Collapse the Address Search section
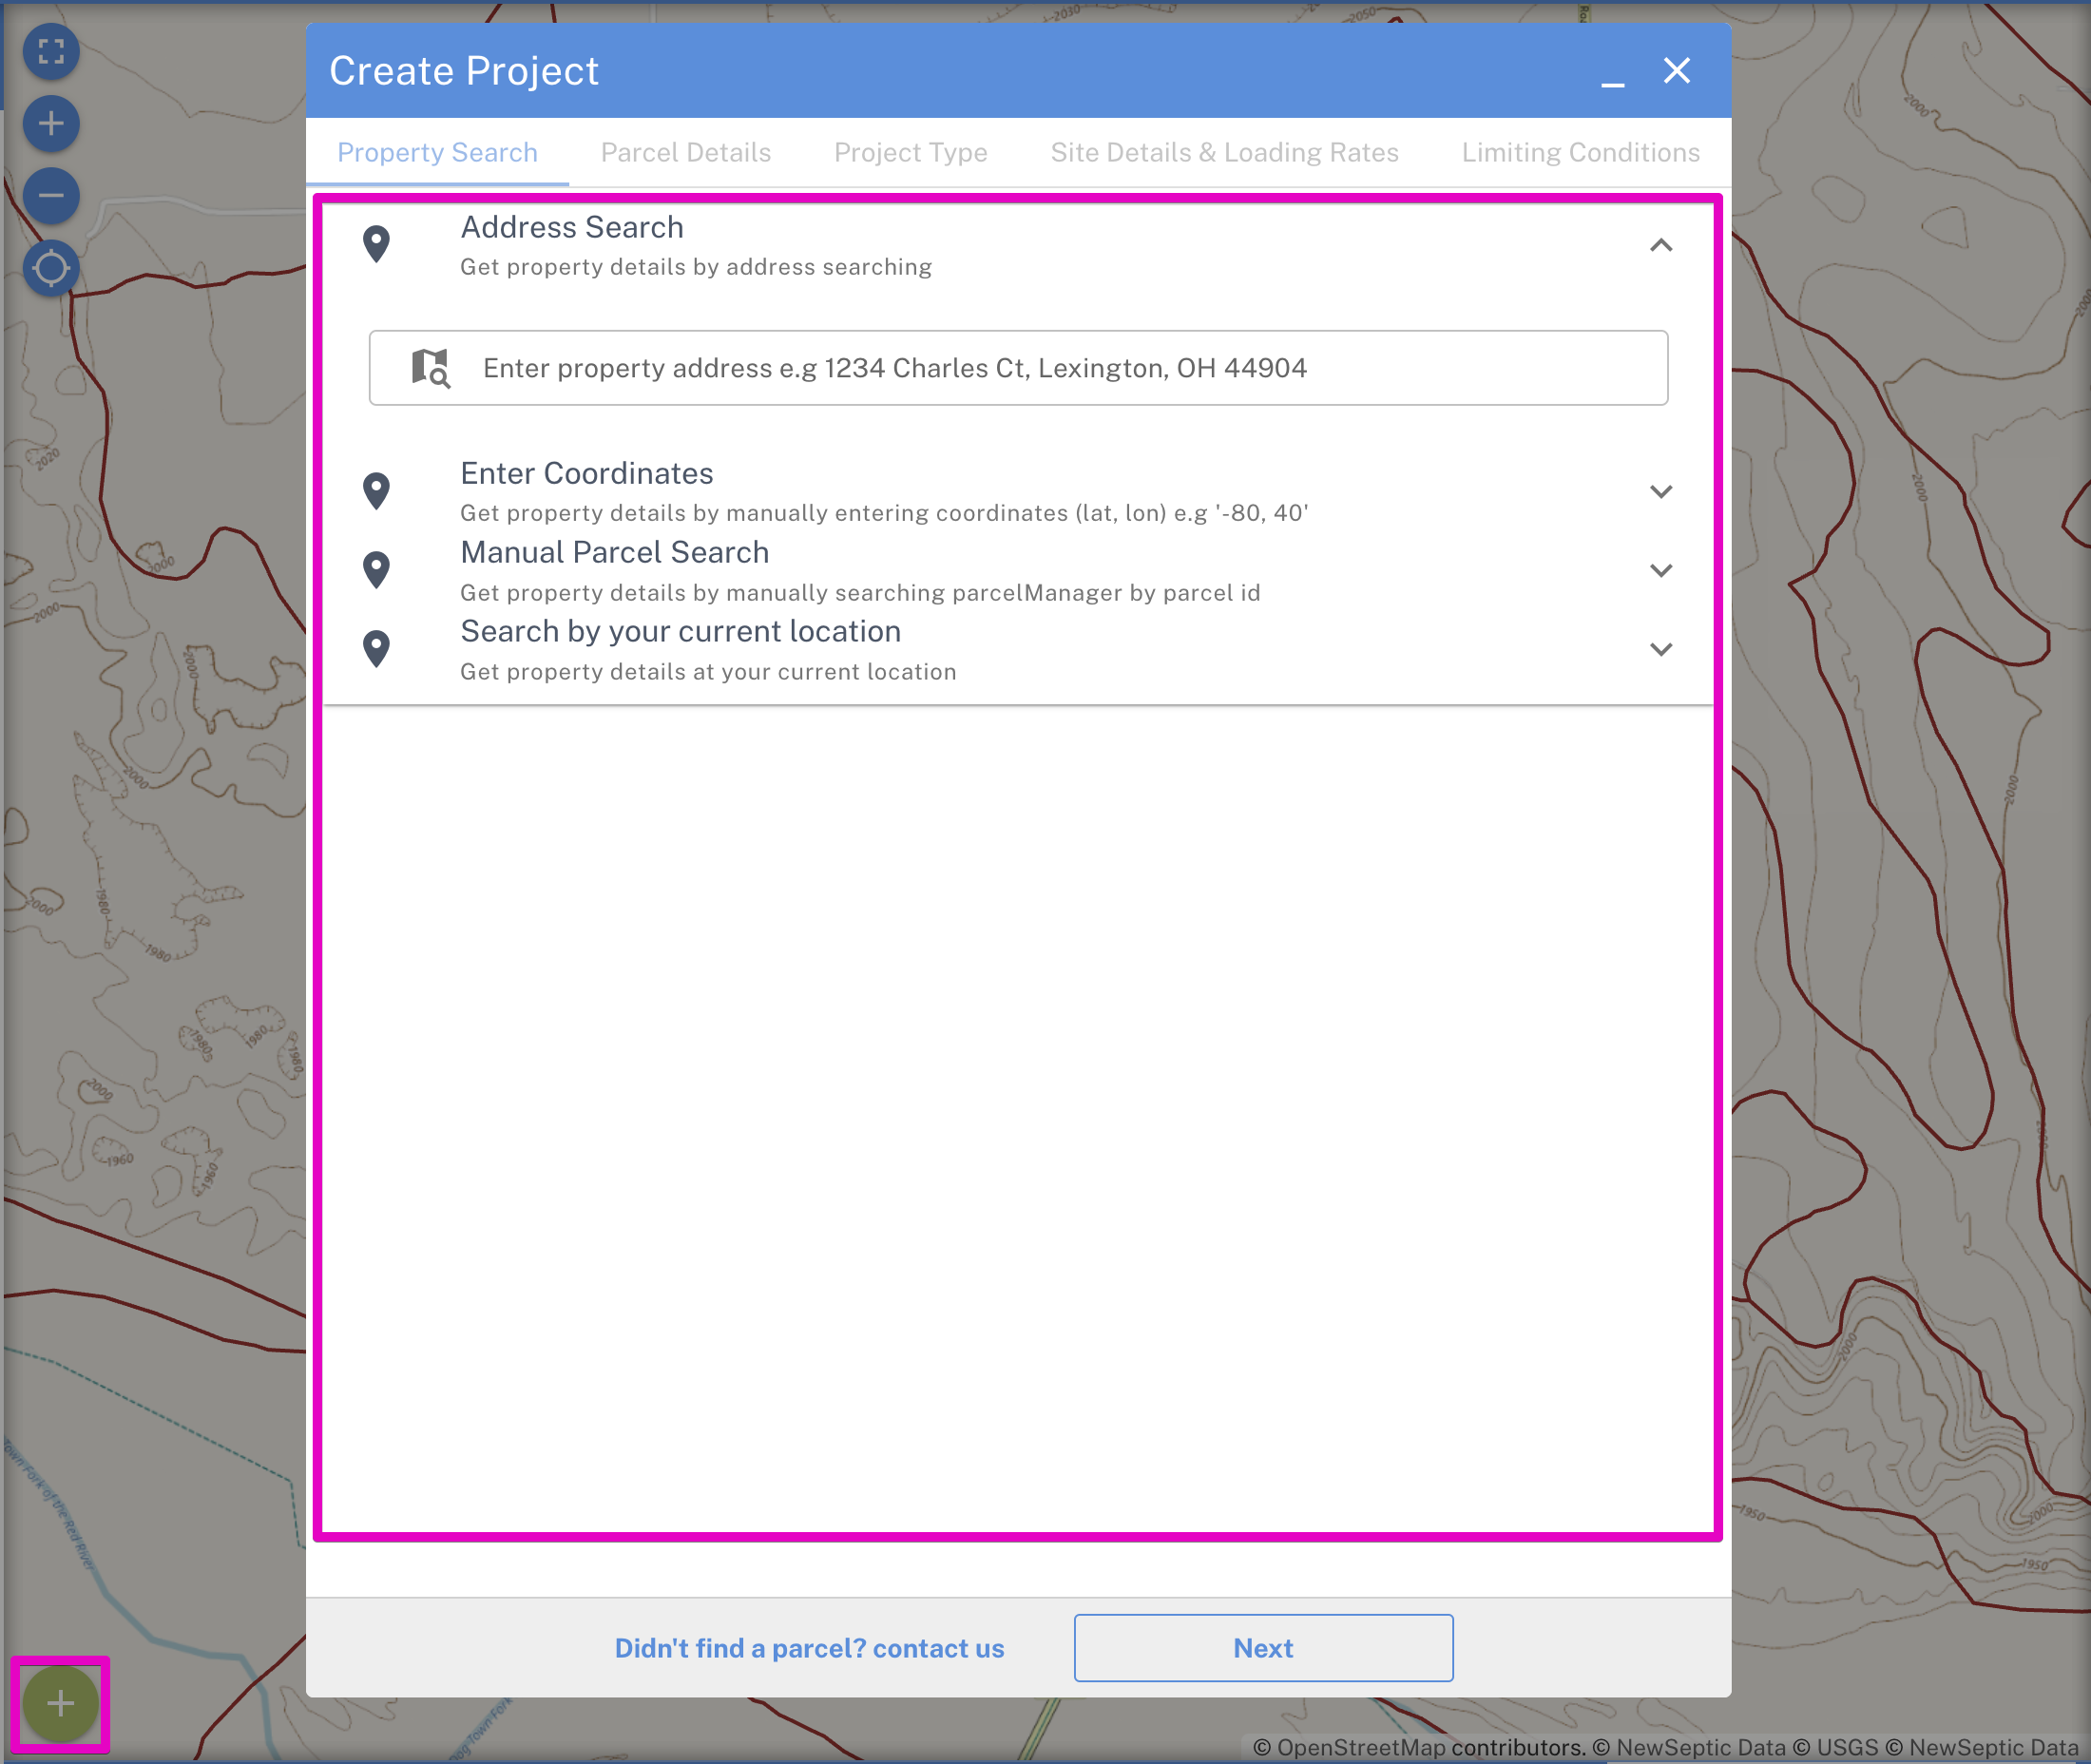Image resolution: width=2091 pixels, height=1764 pixels. click(x=1660, y=245)
